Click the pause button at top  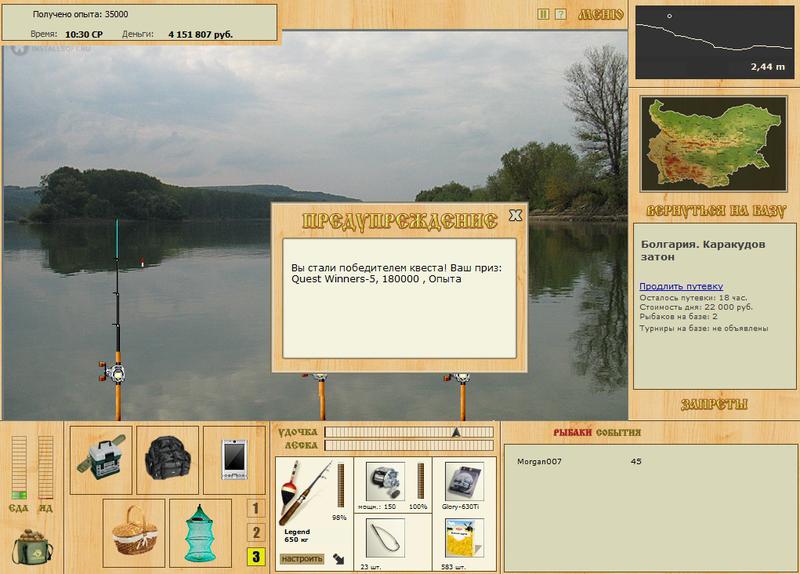[543, 14]
